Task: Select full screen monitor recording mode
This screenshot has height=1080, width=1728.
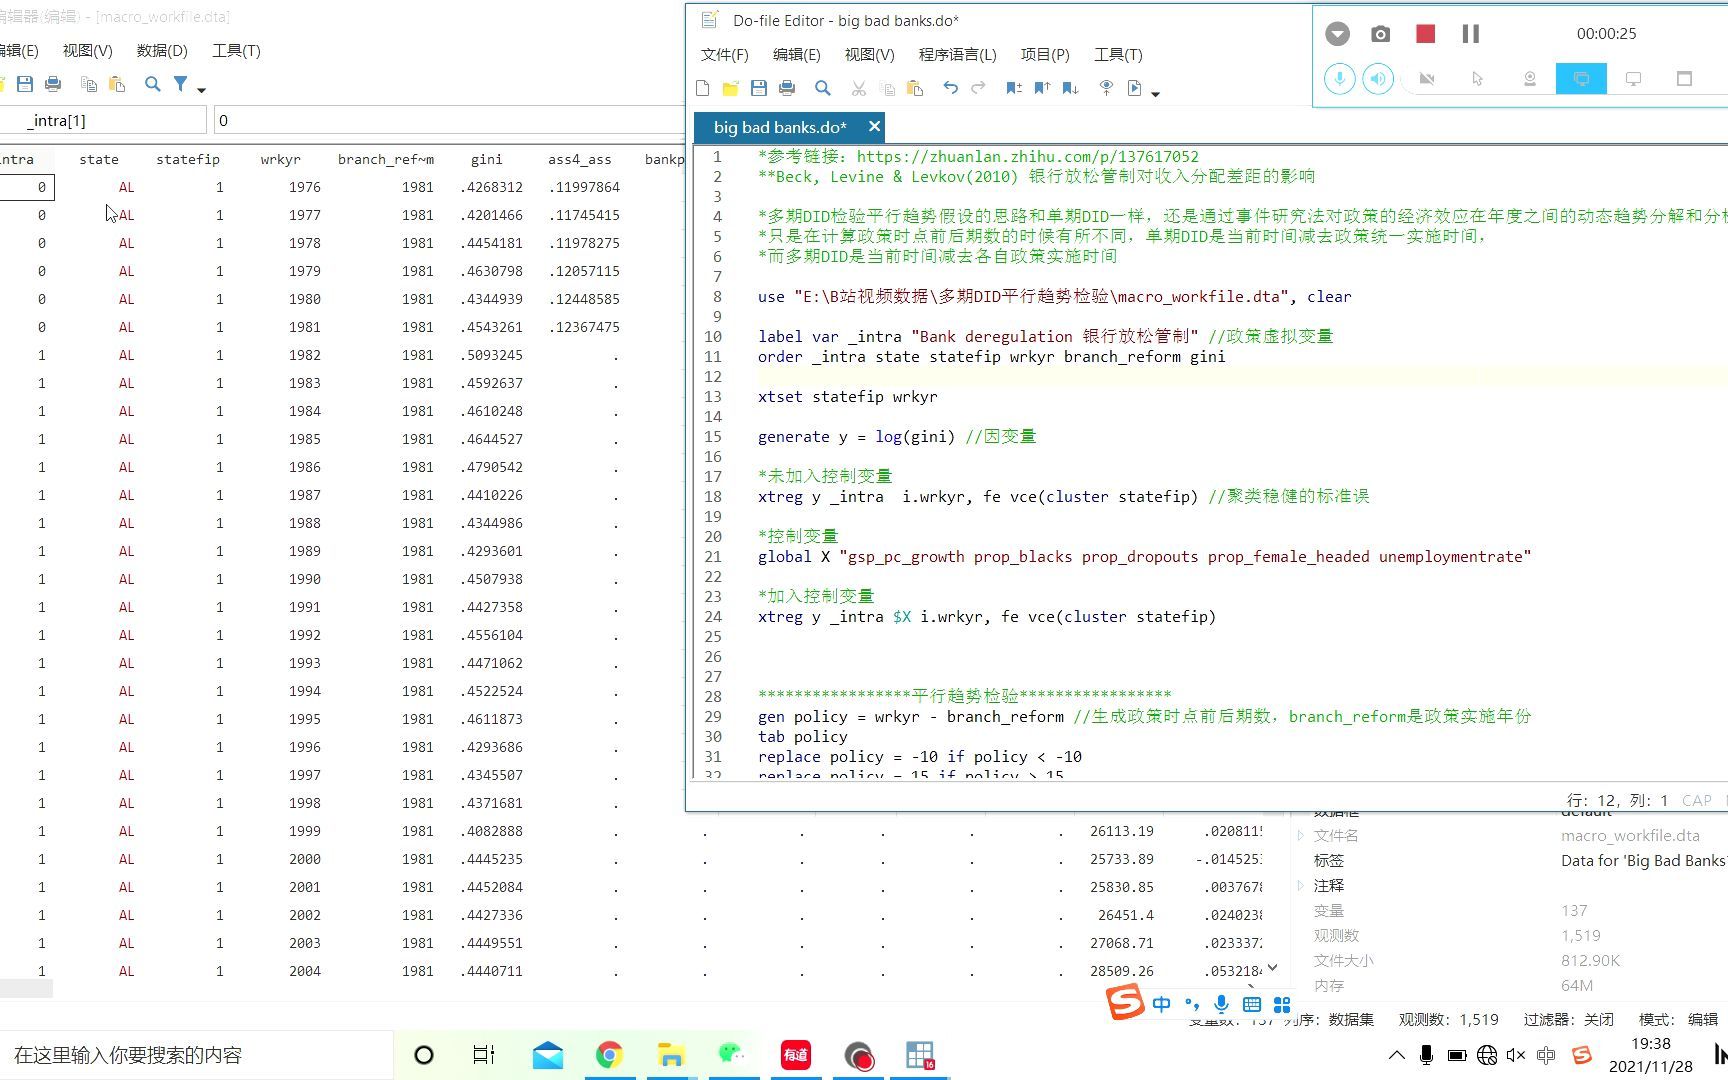Action: [1633, 78]
